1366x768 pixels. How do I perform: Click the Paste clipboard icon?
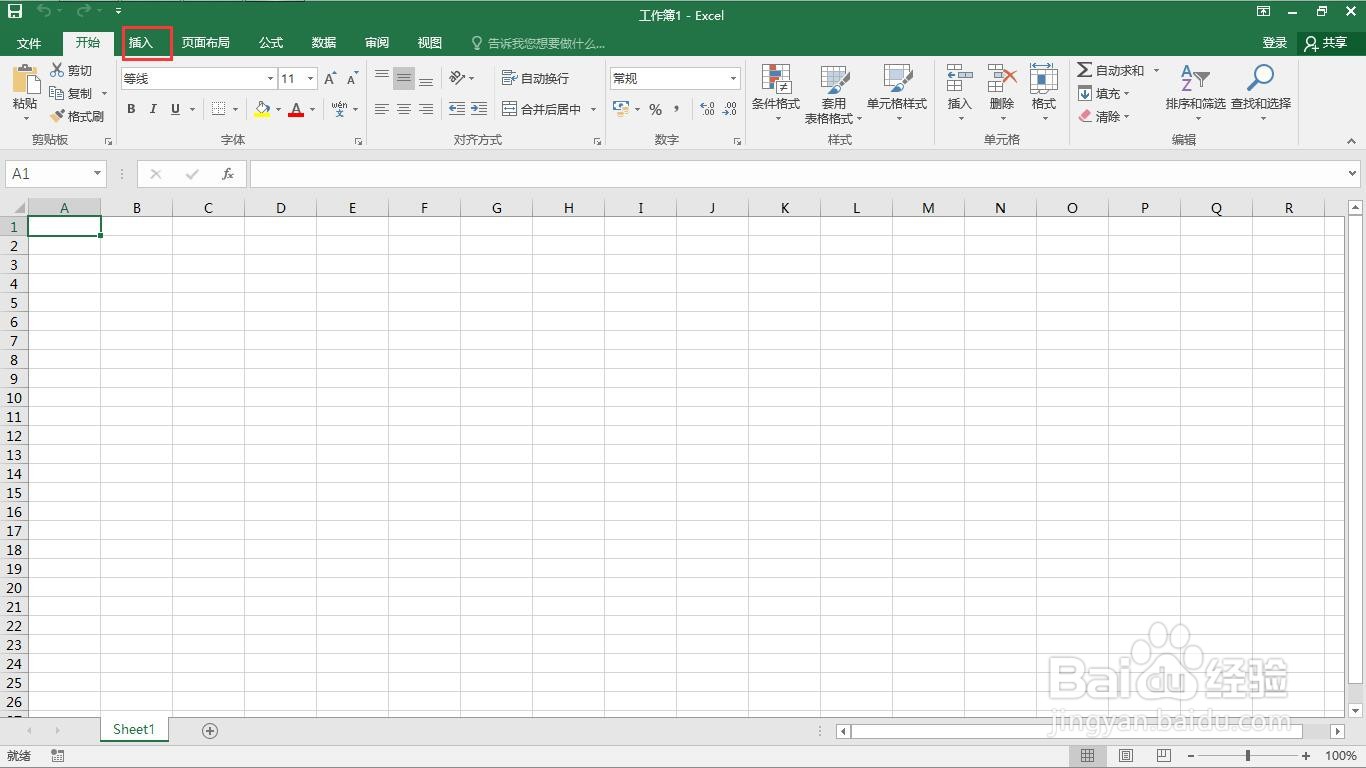tap(25, 80)
